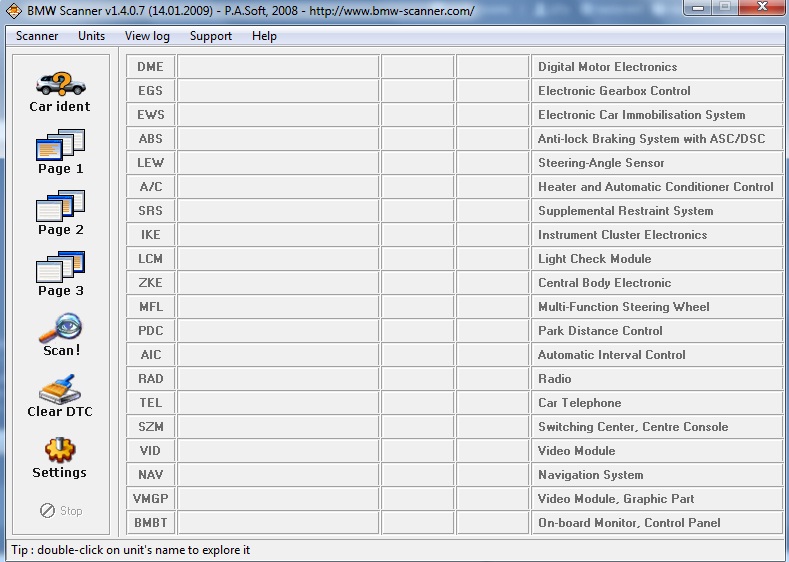Click 'On-board Monitor, Control Panel' text
The image size is (789, 562).
coord(629,523)
